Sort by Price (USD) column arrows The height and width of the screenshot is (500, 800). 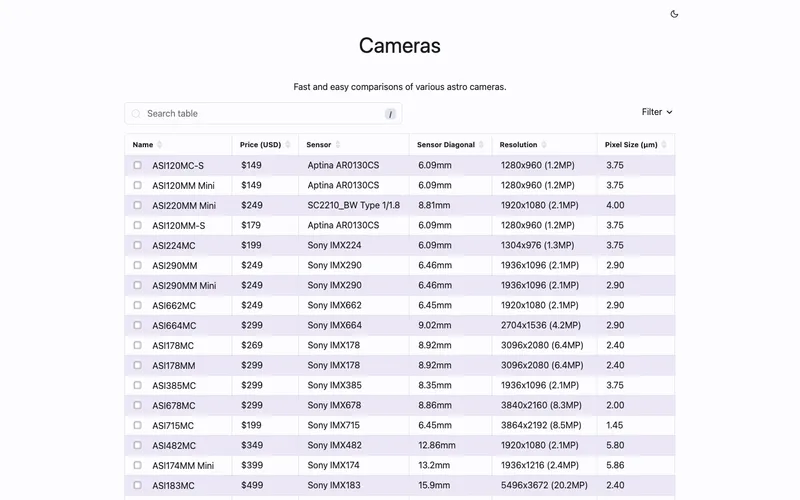(x=288, y=145)
